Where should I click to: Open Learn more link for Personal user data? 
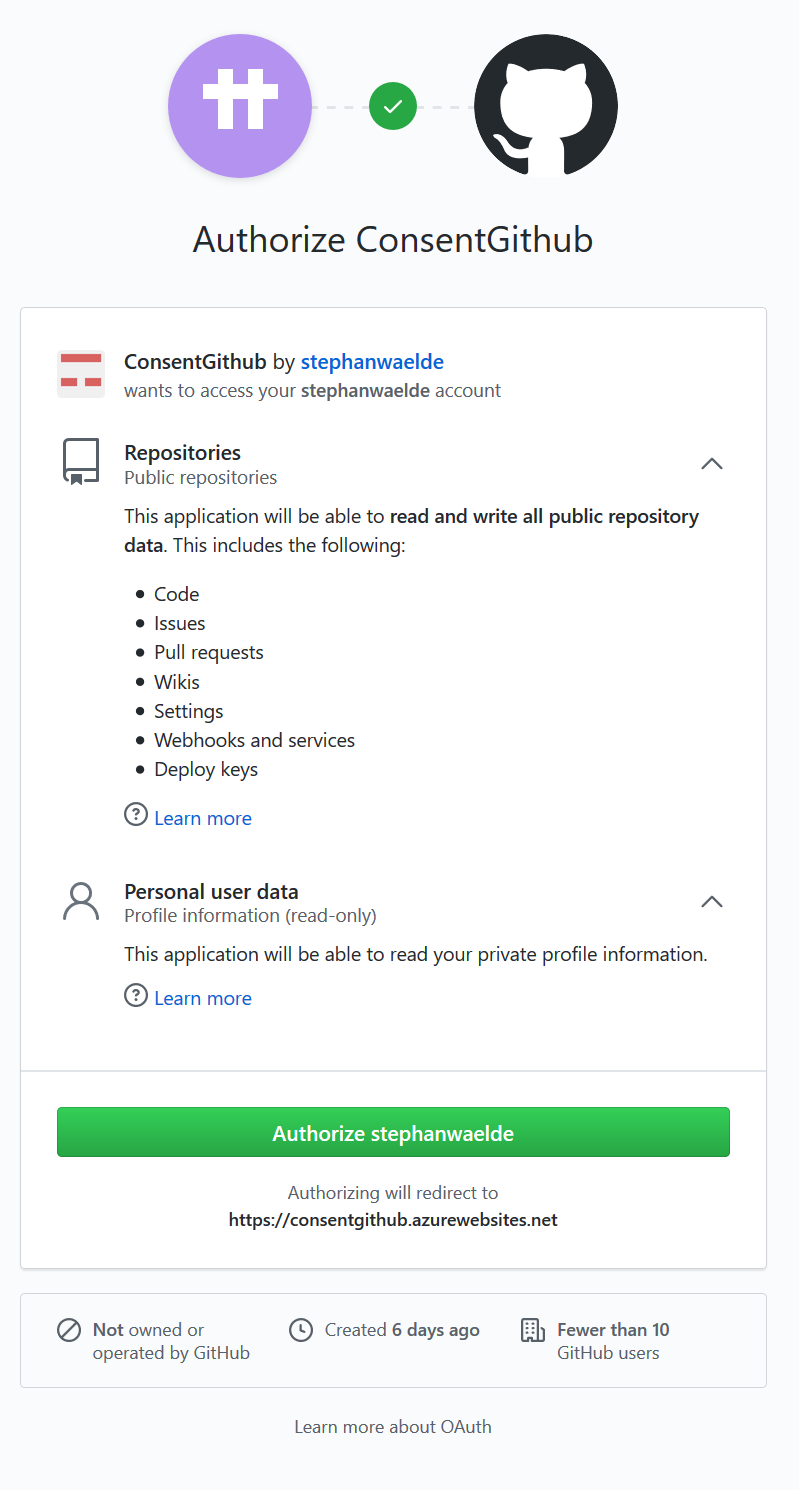(203, 998)
